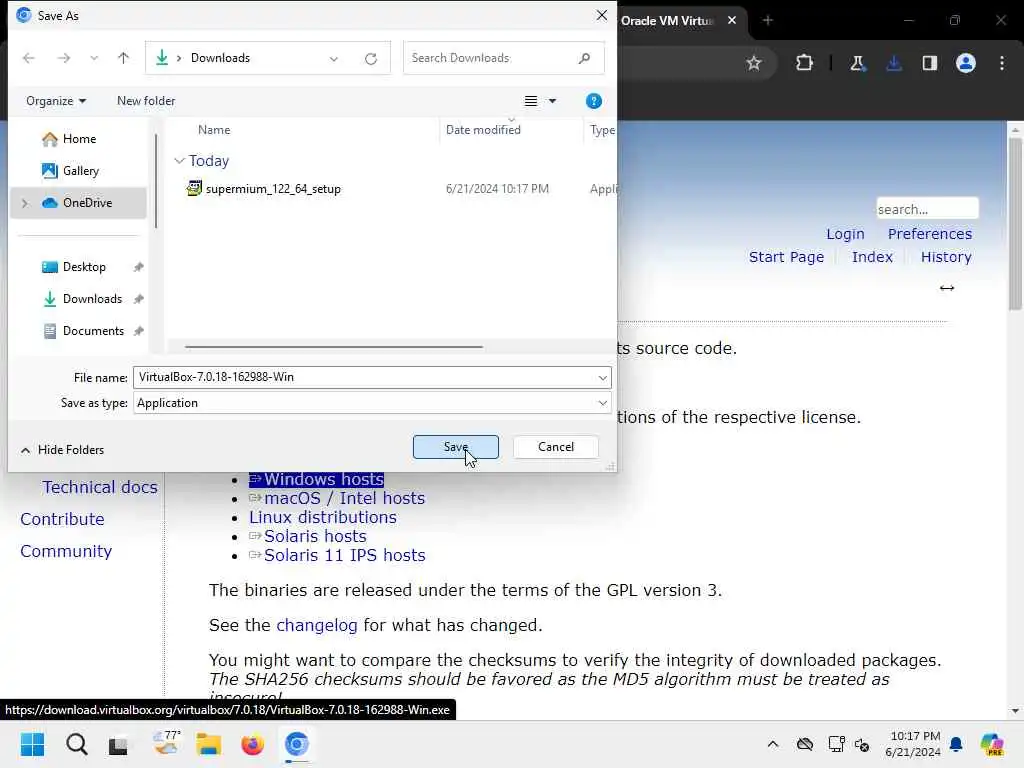Image resolution: width=1024 pixels, height=768 pixels.
Task: Expand the address bar path dropdown
Action: tap(334, 59)
